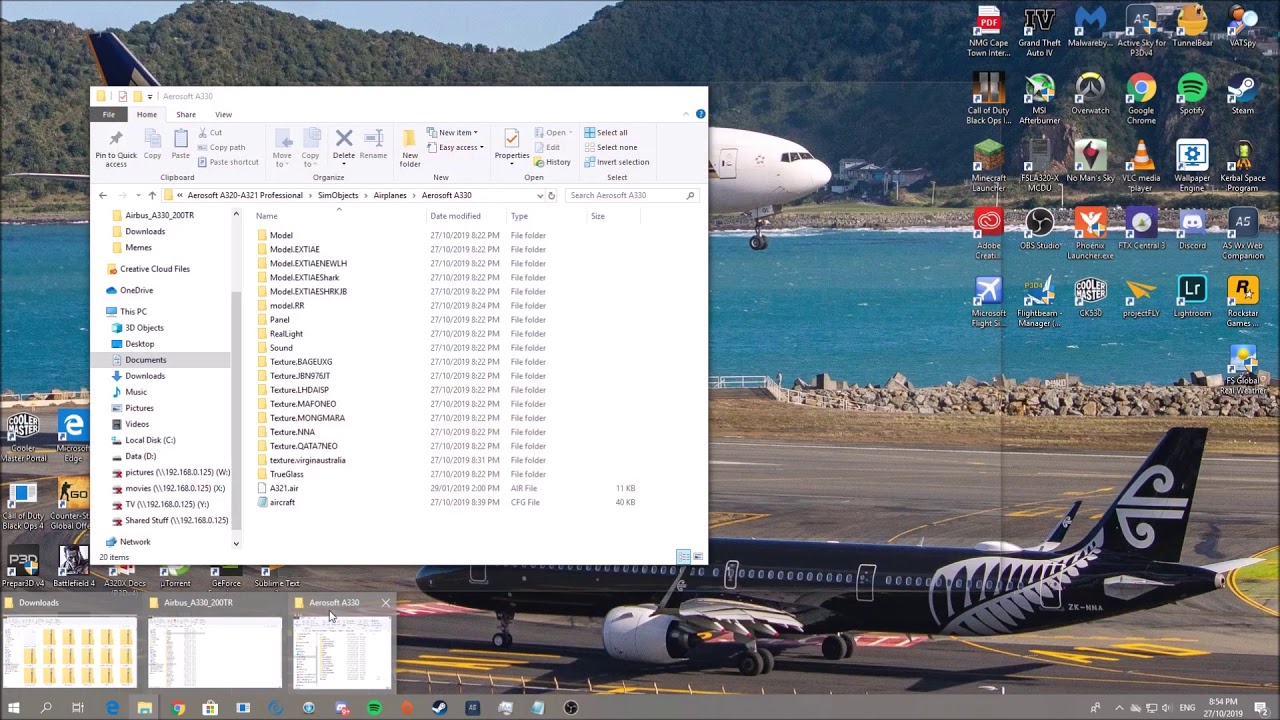
Task: Open the blue Explorer help question icon
Action: [x=700, y=114]
